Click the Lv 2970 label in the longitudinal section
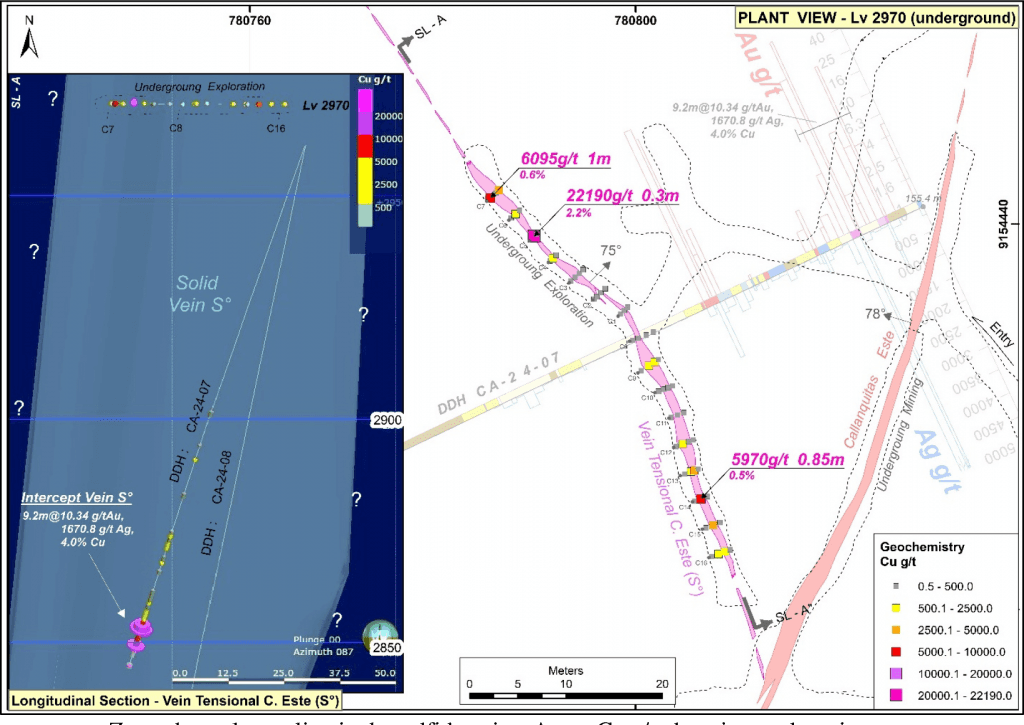1024x725 pixels. click(x=326, y=105)
